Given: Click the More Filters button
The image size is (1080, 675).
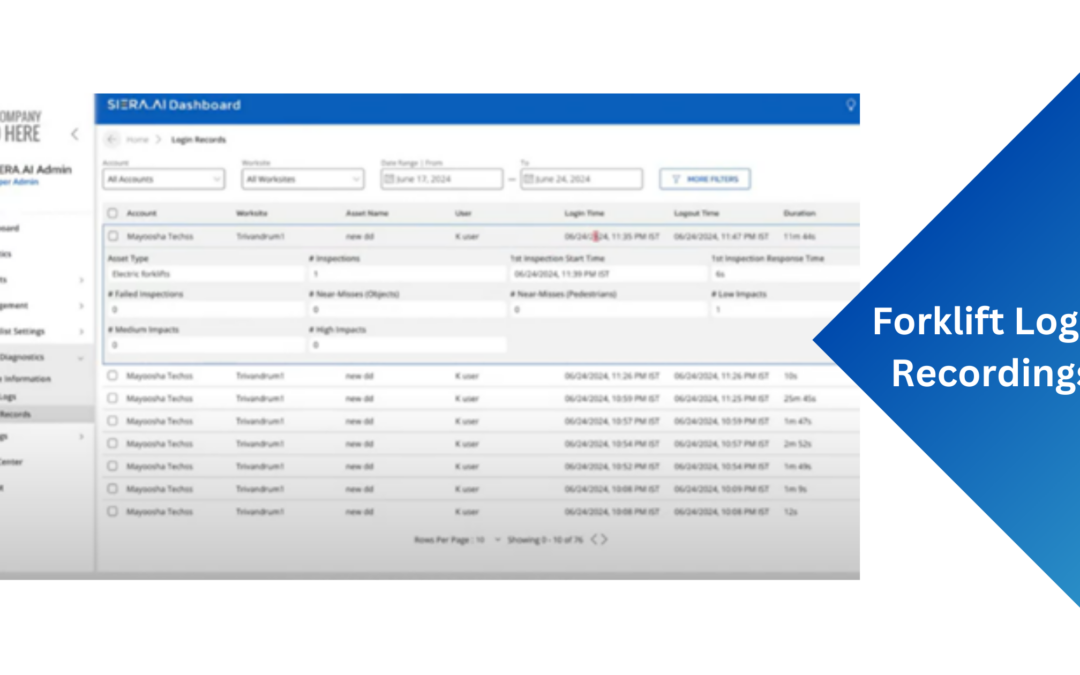Looking at the screenshot, I should click(x=705, y=179).
